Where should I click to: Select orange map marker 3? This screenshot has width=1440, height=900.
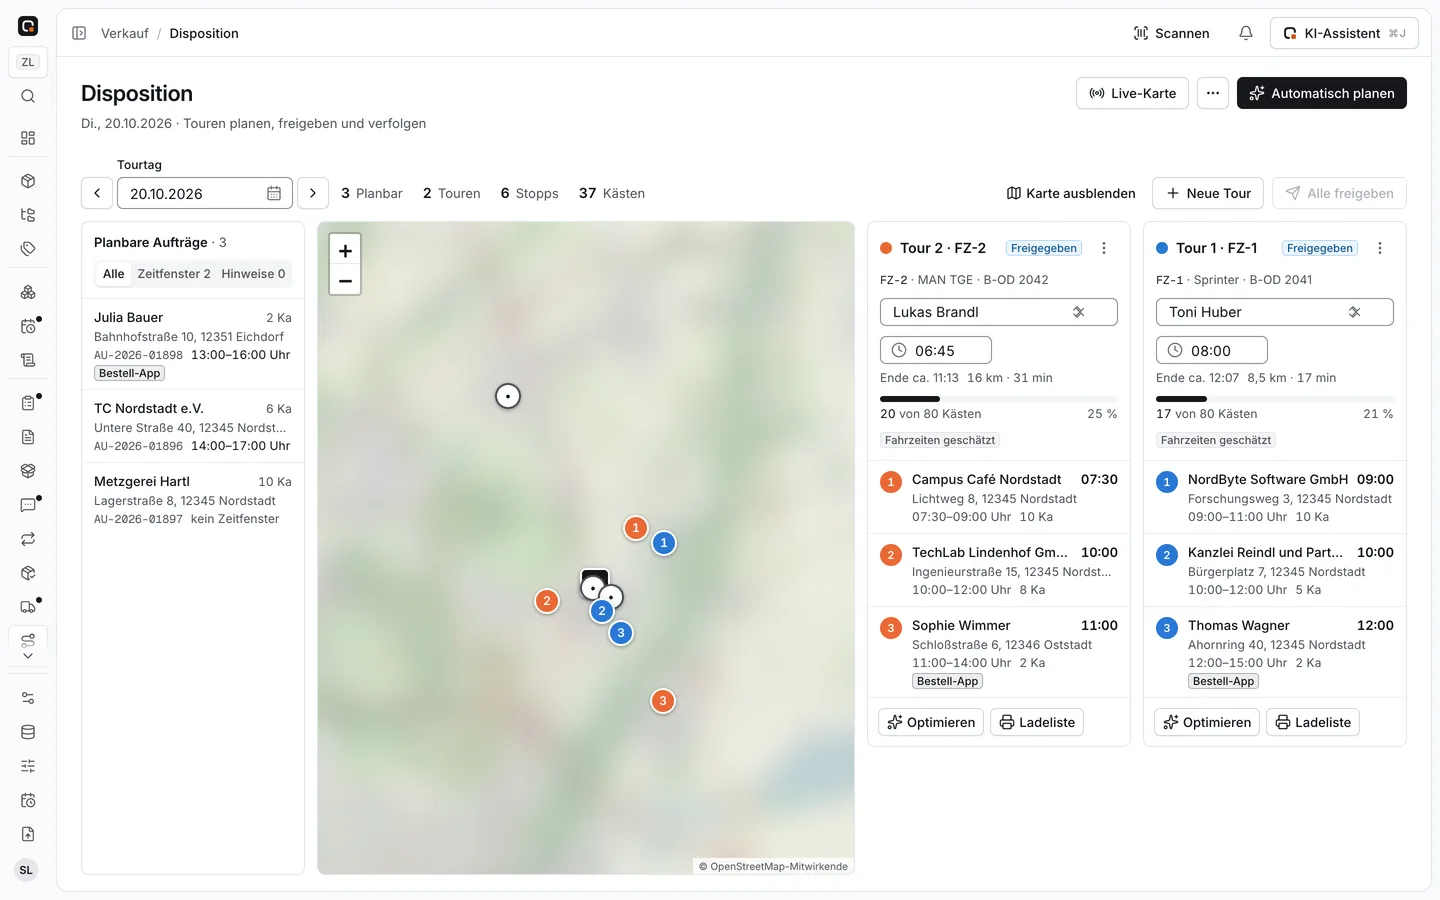662,701
